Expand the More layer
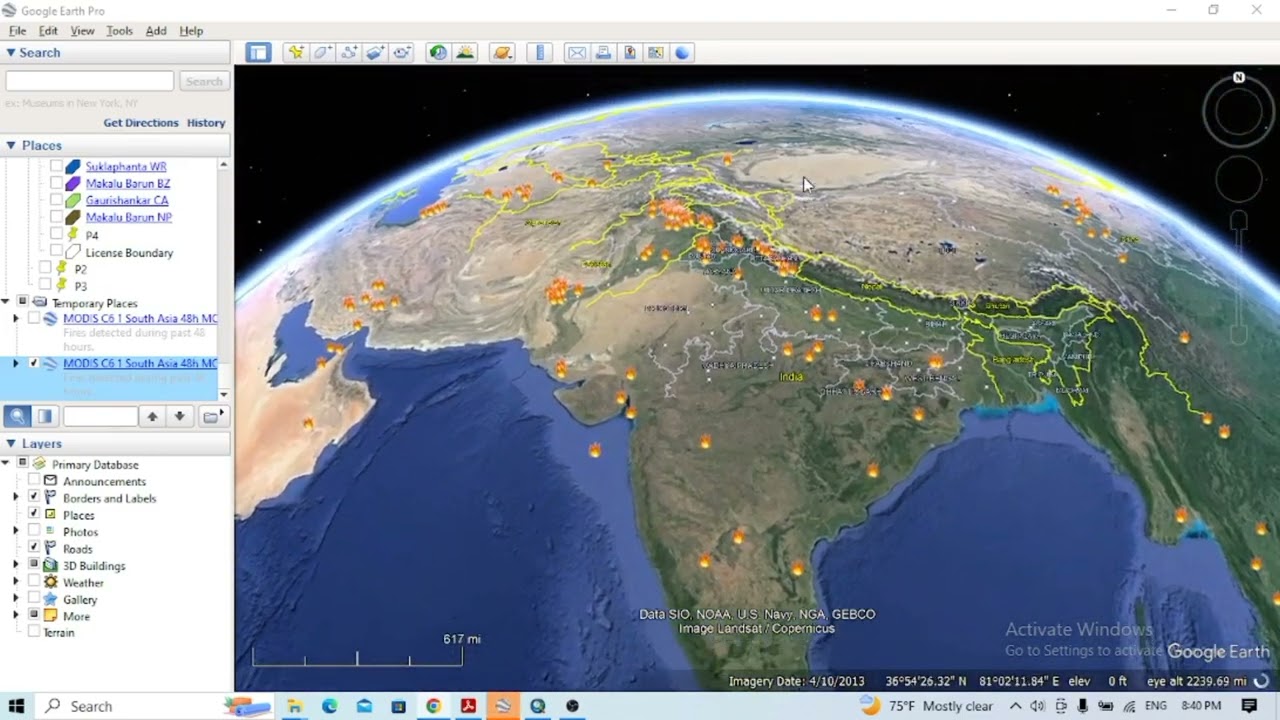1280x720 pixels. pos(16,616)
